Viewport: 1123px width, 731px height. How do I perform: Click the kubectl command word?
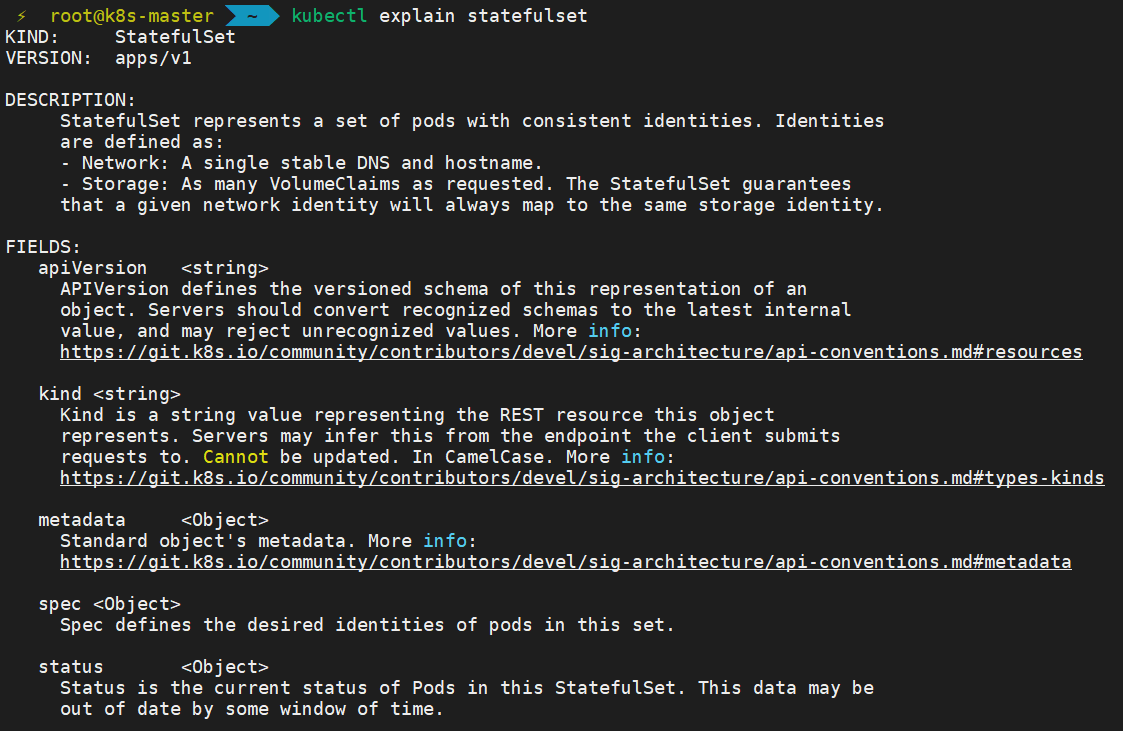pos(329,16)
